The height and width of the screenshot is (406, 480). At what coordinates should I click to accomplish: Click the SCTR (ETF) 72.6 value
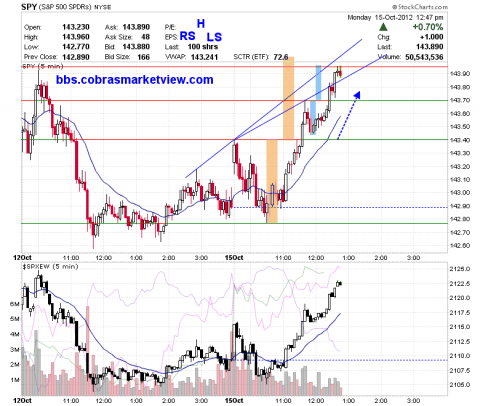point(281,57)
